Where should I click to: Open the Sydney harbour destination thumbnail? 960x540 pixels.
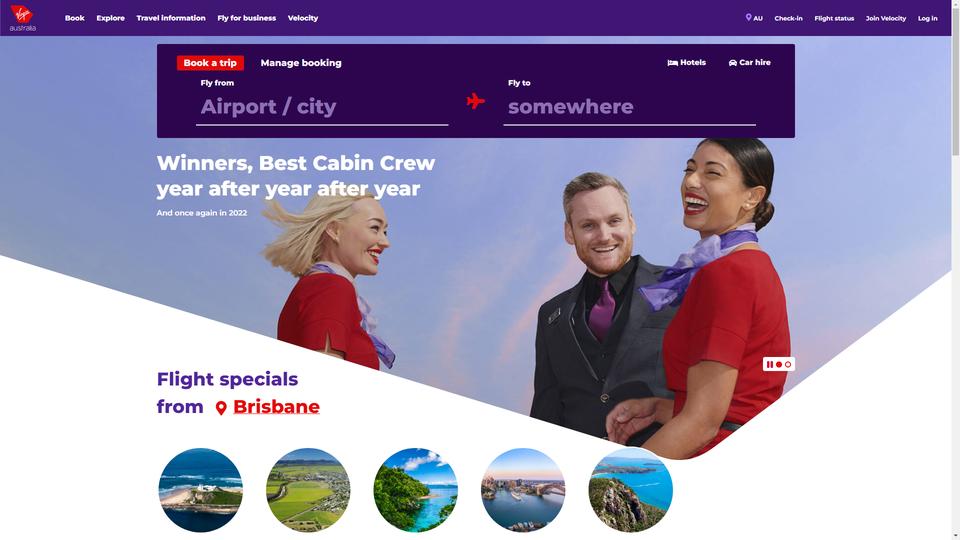523,490
